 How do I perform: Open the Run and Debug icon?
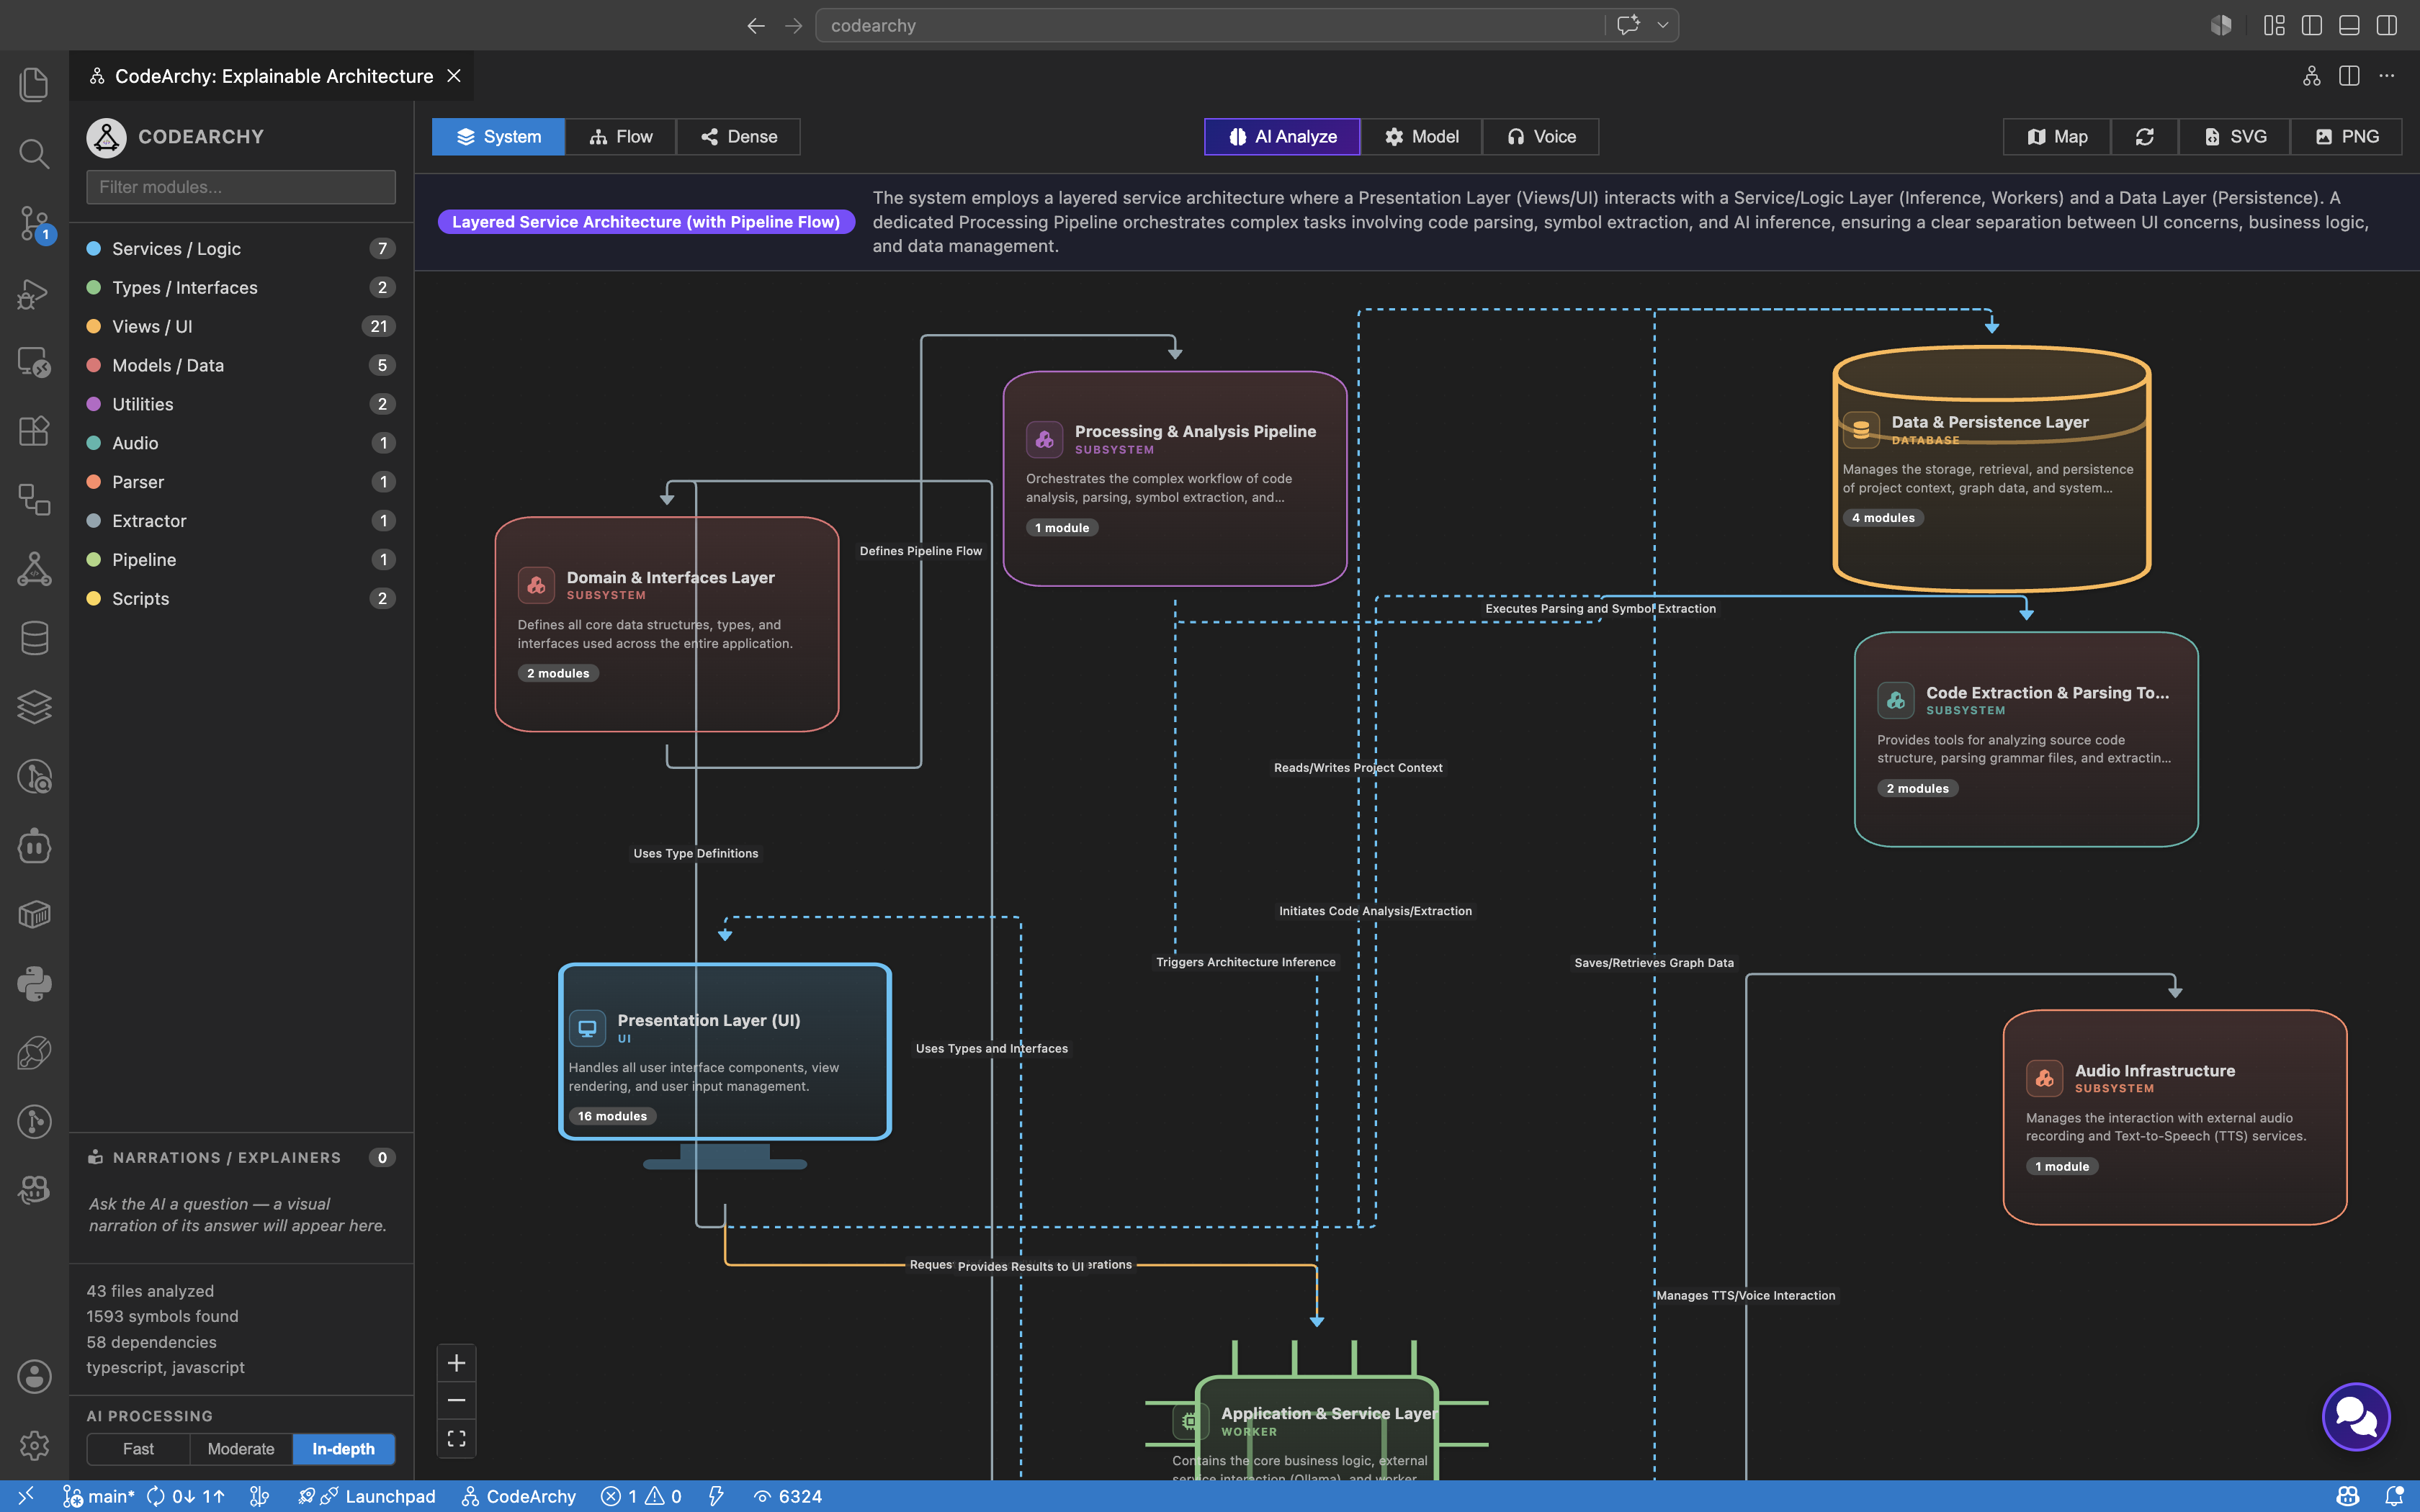click(34, 292)
